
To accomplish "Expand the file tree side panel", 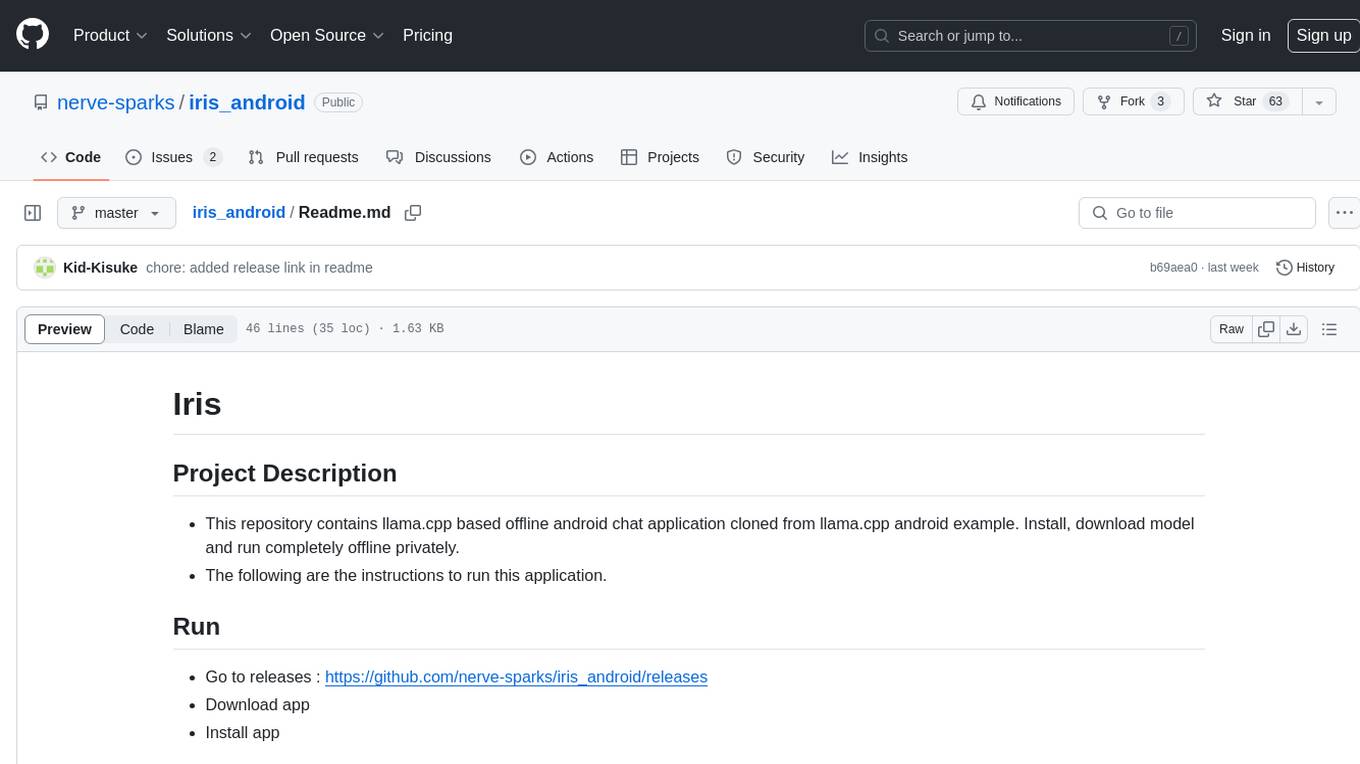I will pos(33,213).
